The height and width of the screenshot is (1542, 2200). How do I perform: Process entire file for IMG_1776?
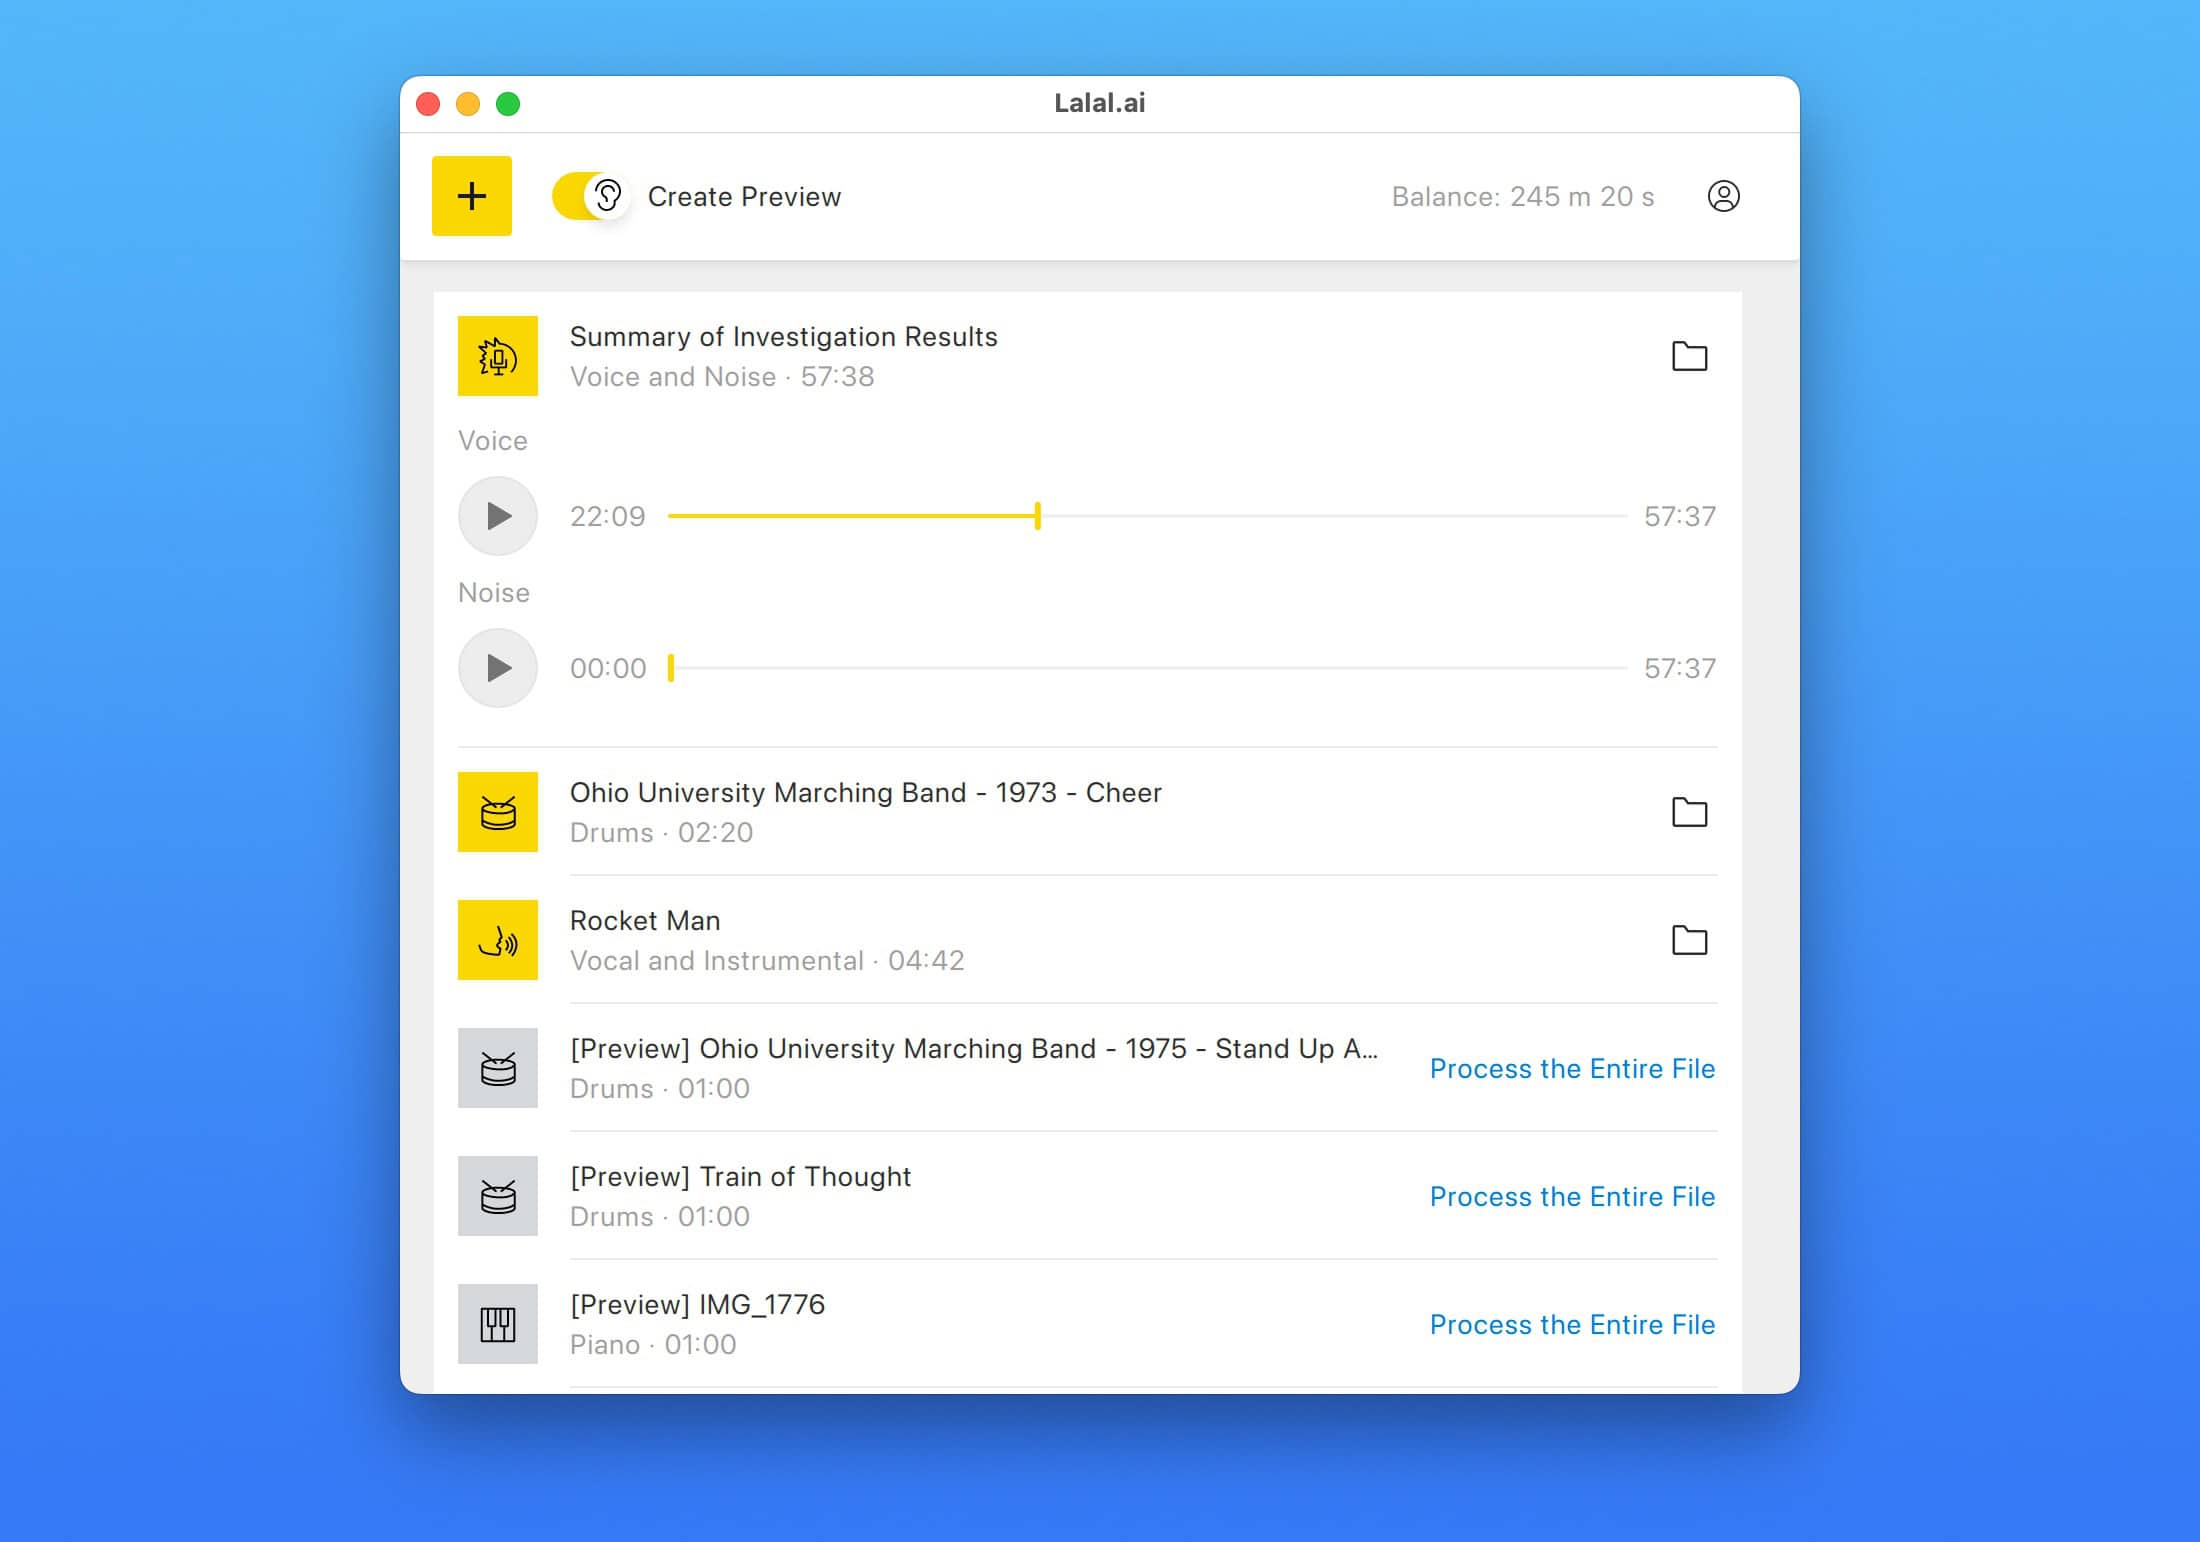click(x=1571, y=1324)
